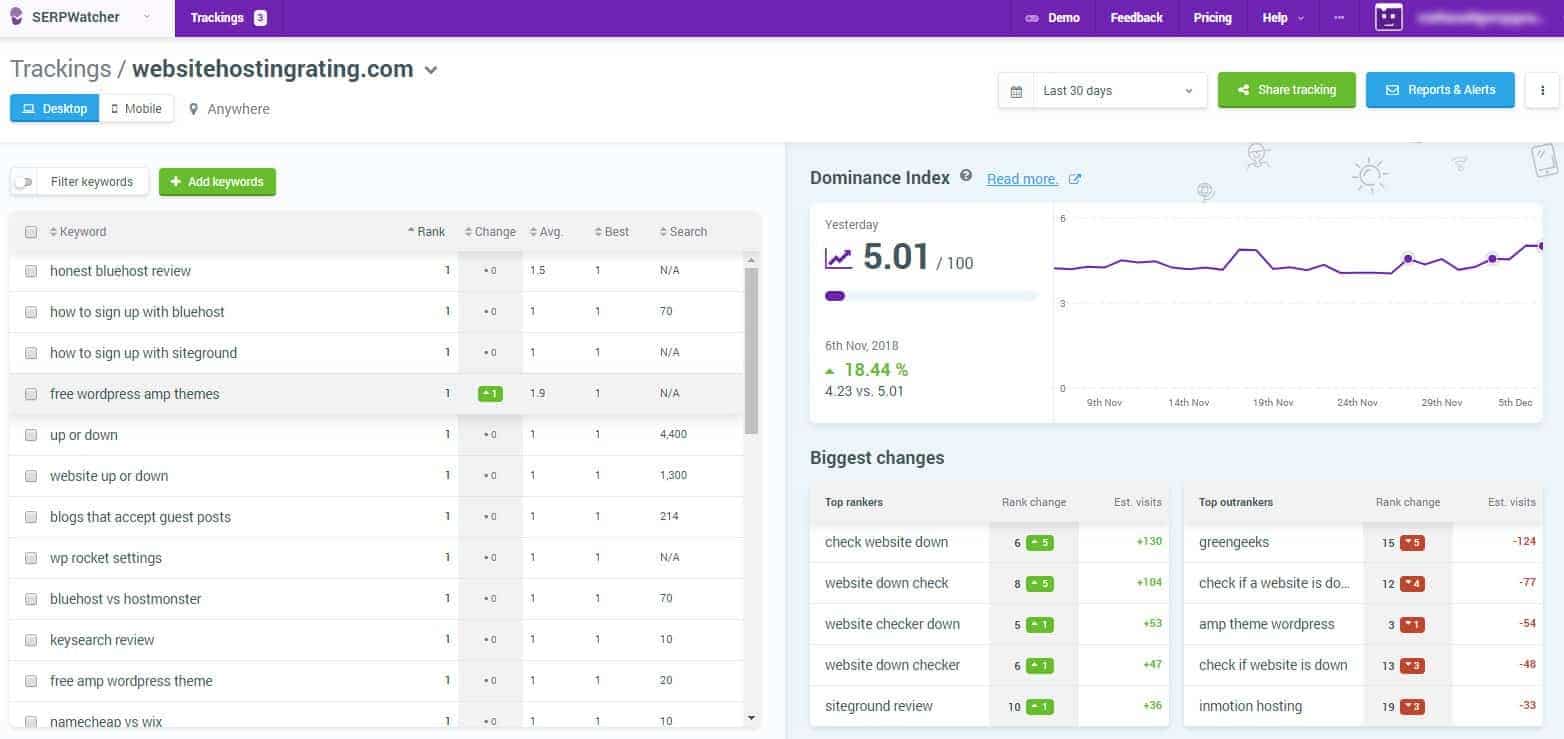Sort table by Rank column

pos(427,232)
